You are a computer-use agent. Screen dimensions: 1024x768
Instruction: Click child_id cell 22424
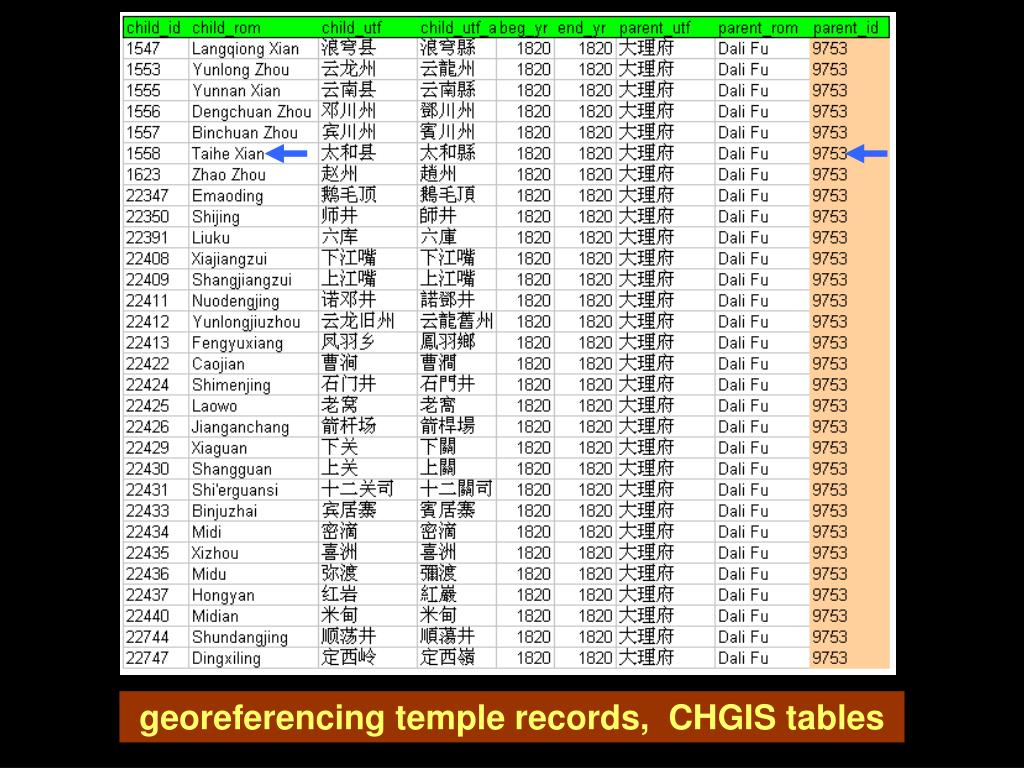pos(155,385)
